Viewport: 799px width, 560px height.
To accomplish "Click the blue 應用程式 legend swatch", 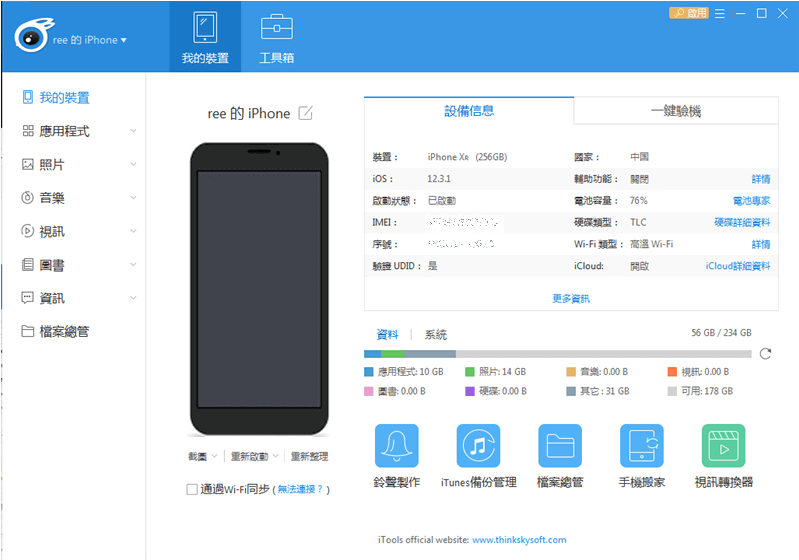I will point(369,371).
